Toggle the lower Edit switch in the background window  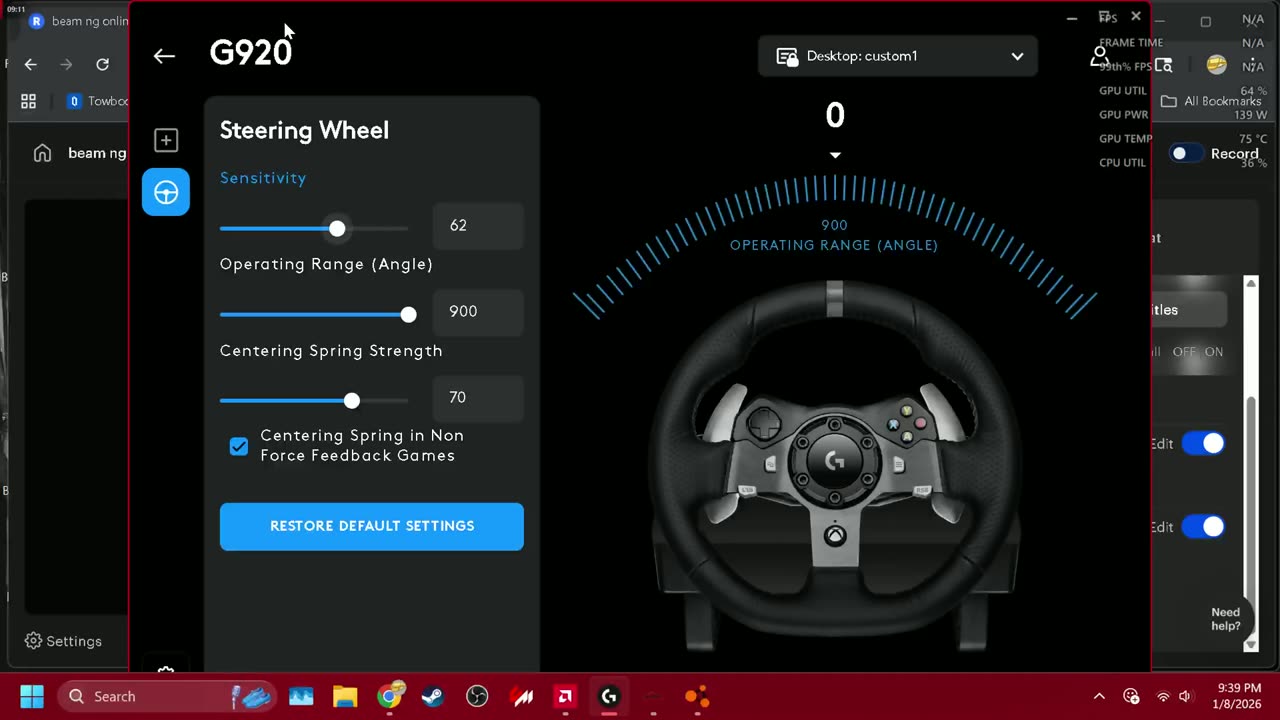click(1203, 526)
